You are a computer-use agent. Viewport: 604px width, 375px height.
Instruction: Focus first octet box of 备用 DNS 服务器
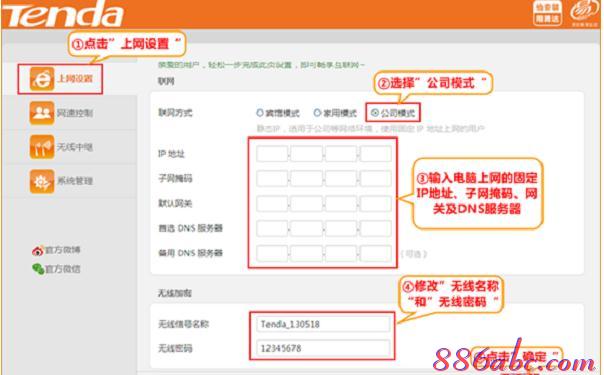tap(272, 253)
